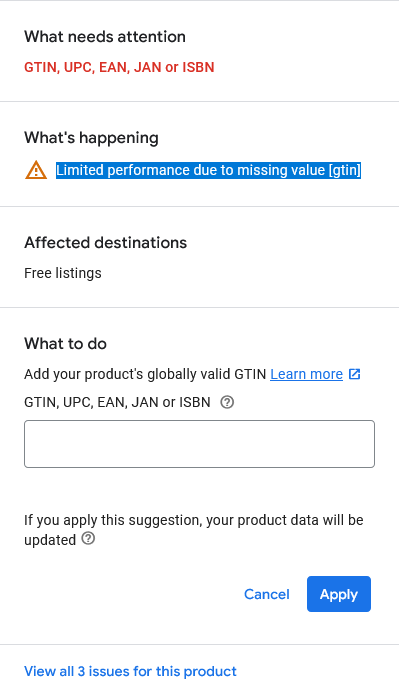Click 'Add your product's globally valid GTIN' text
This screenshot has width=399, height=686.
(145, 374)
